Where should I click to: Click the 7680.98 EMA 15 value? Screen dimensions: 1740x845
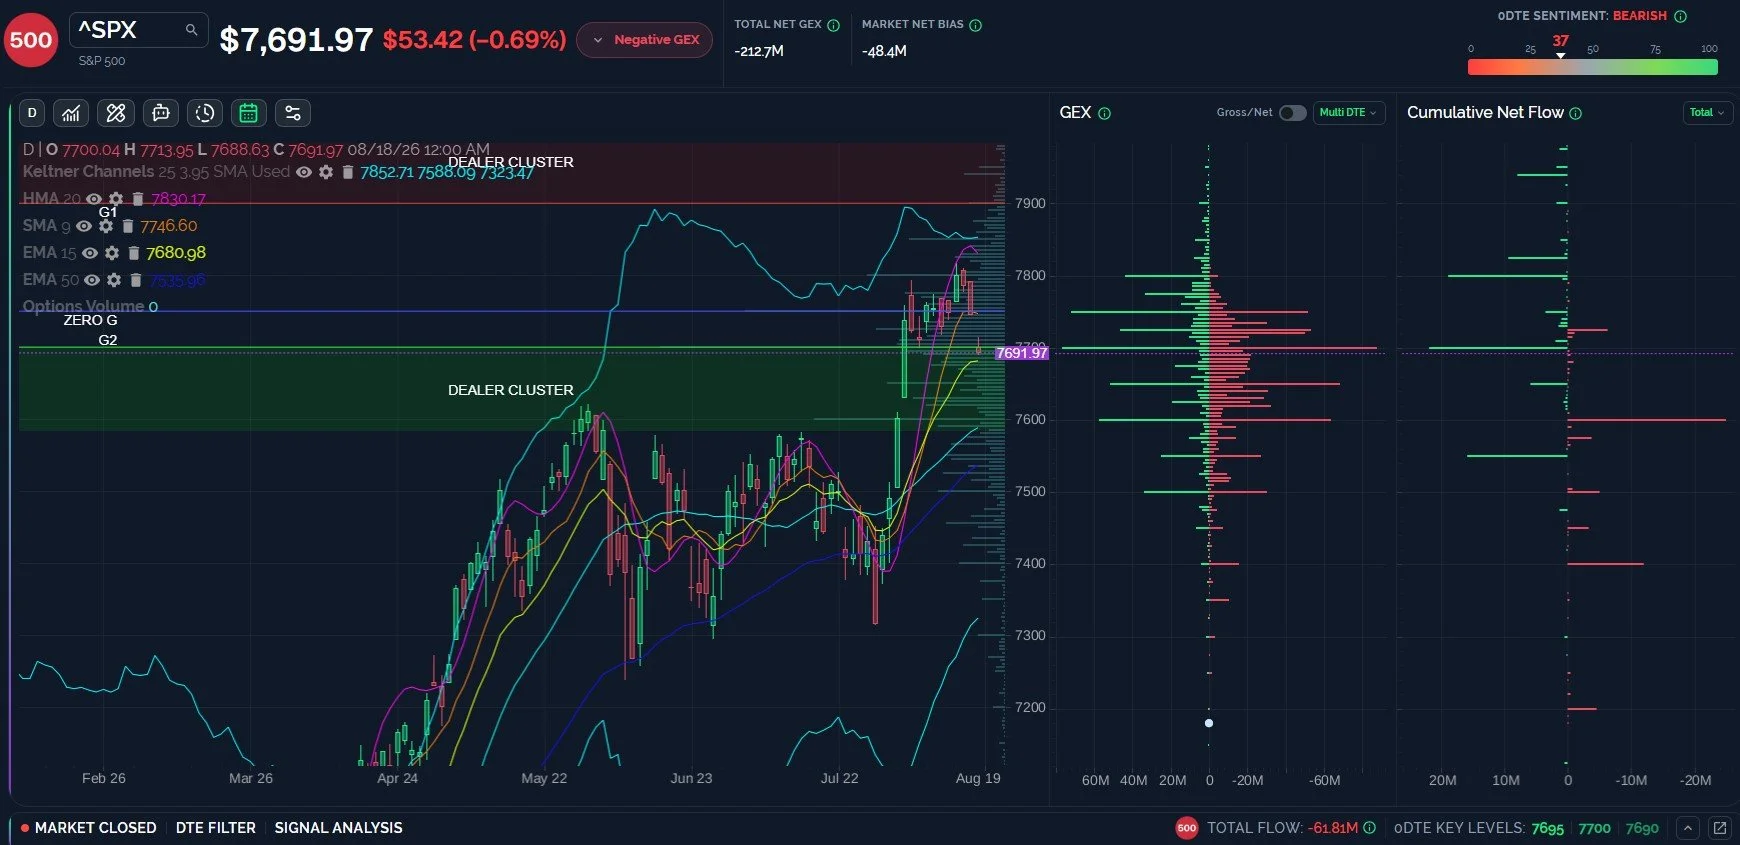coord(176,253)
